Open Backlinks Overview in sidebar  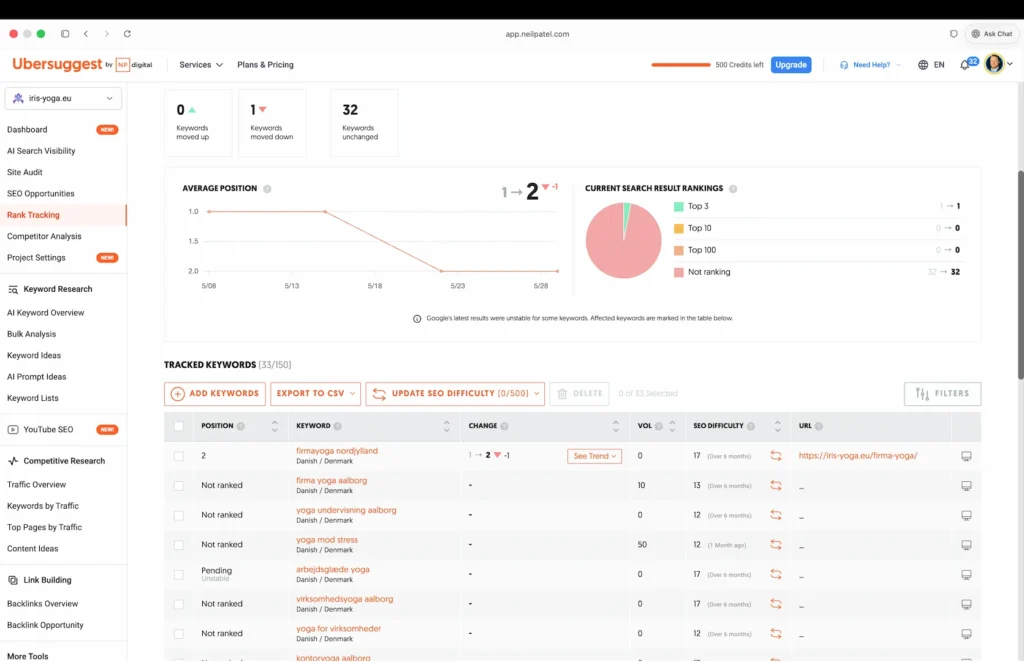pos(42,604)
